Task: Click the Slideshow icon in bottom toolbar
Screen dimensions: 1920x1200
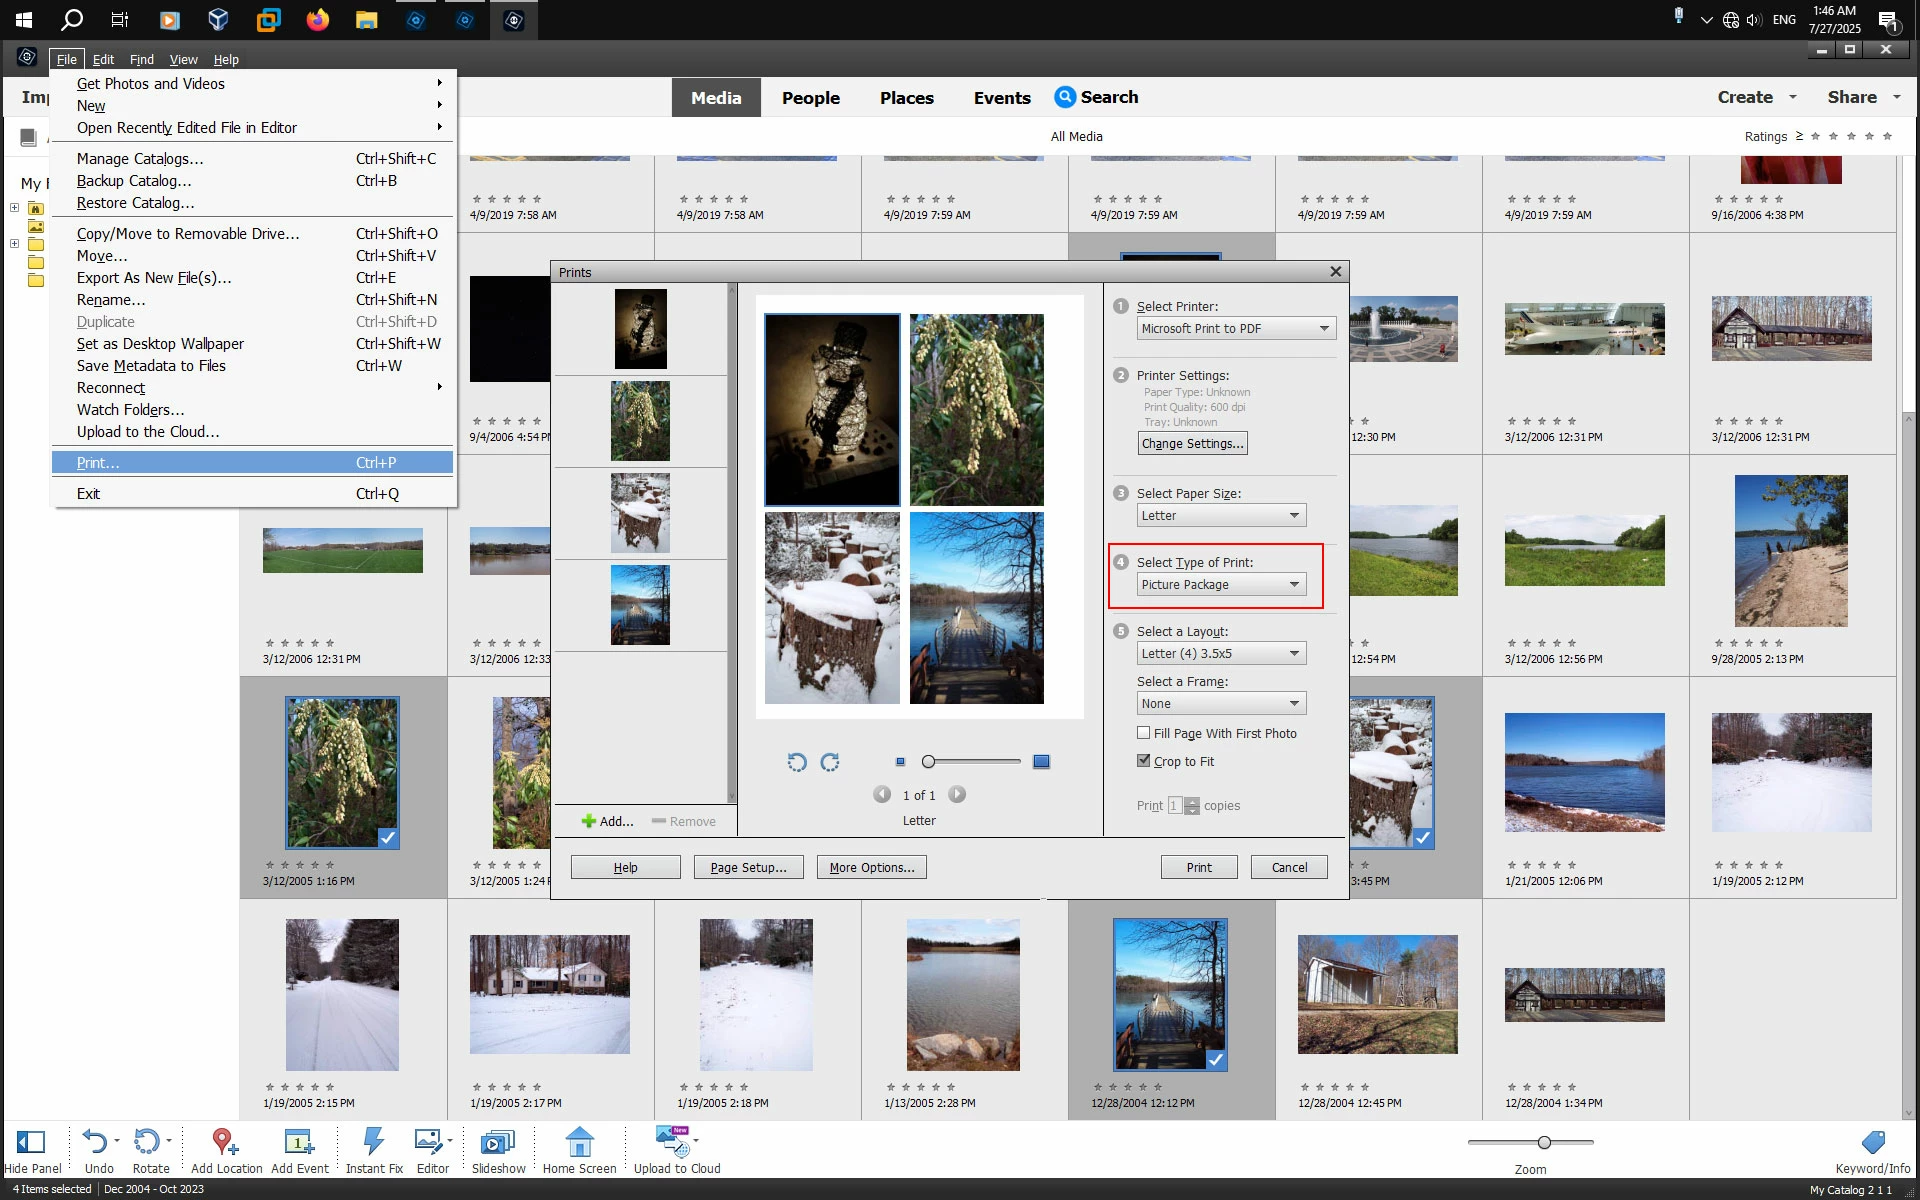Action: (497, 1143)
